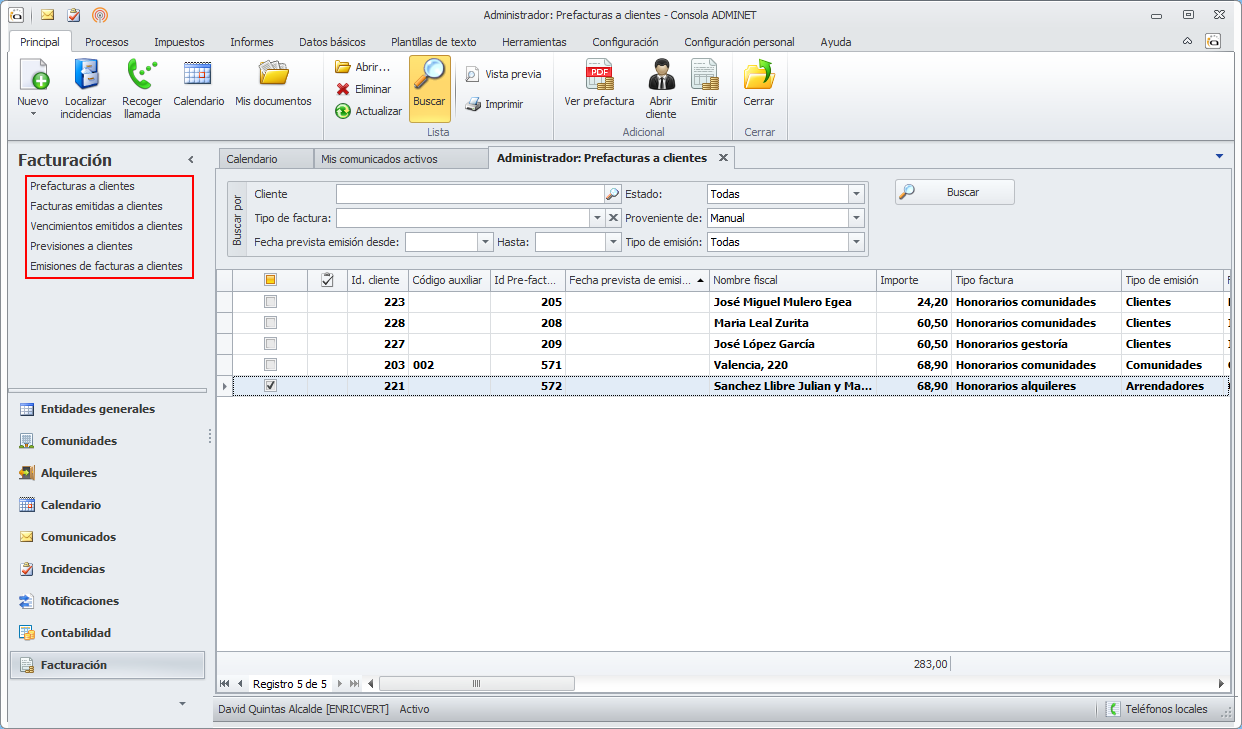Expand the Tipo de emisión dropdown

[x=856, y=242]
